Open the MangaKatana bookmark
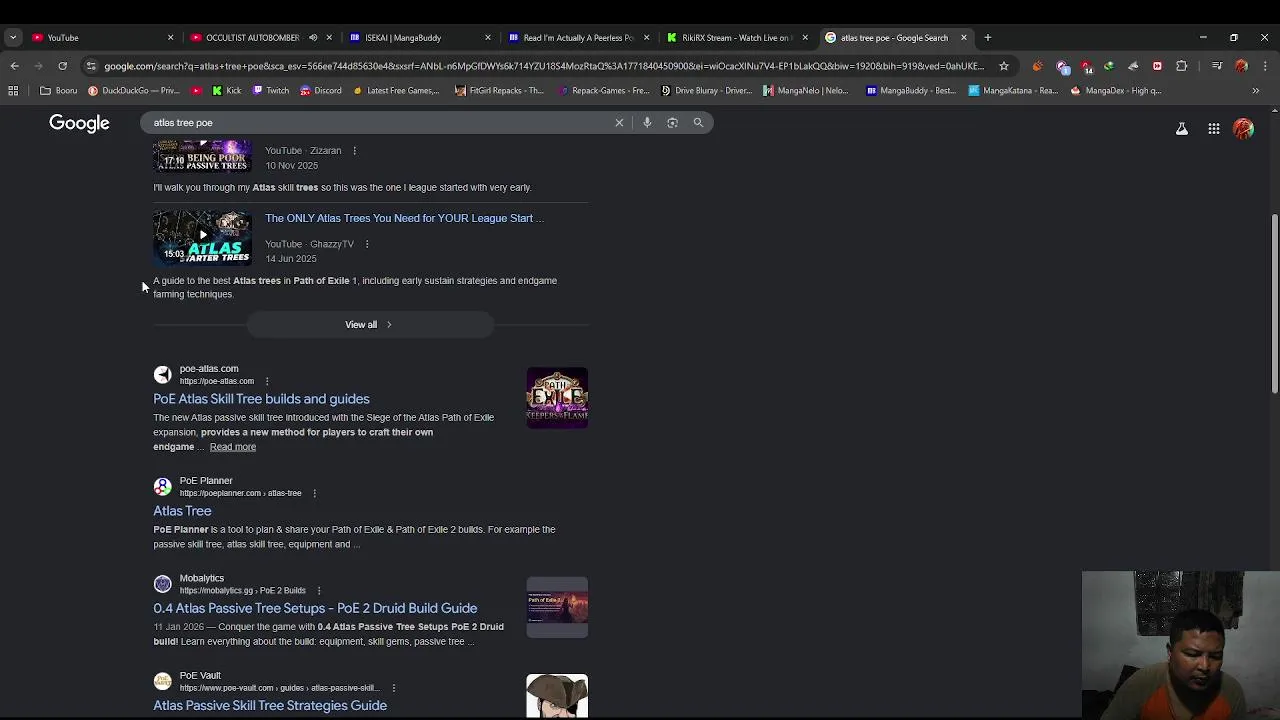Screen dimensions: 1280x720 [x=1013, y=90]
